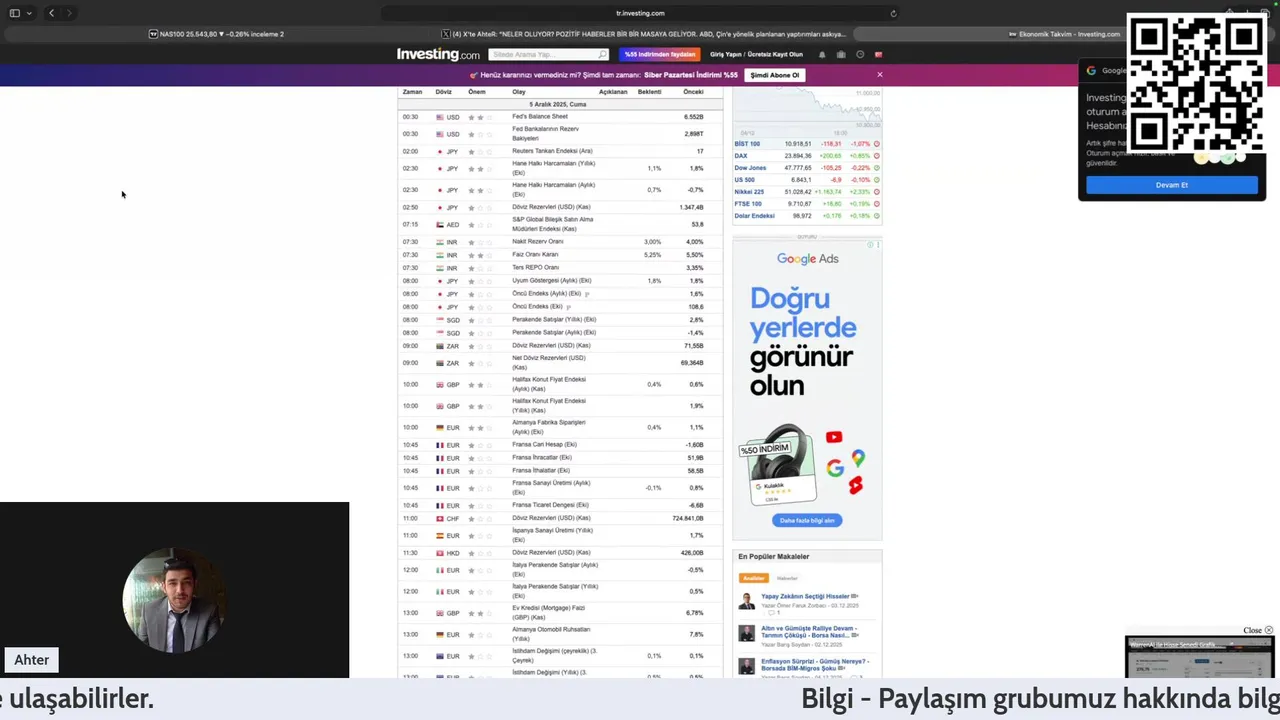Click the clock status icon on Nikkei 225 row
Screen dimensions: 1280x720
[877, 192]
